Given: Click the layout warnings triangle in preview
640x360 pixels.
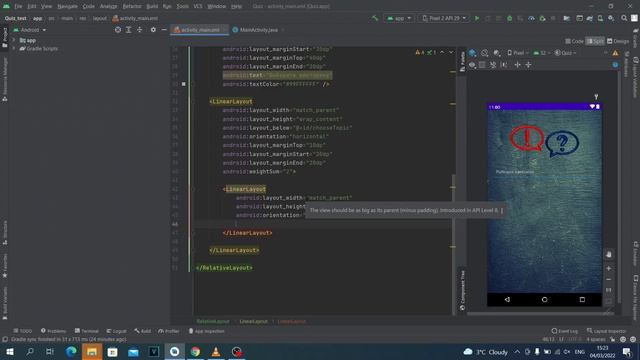Looking at the screenshot, I should [x=615, y=53].
